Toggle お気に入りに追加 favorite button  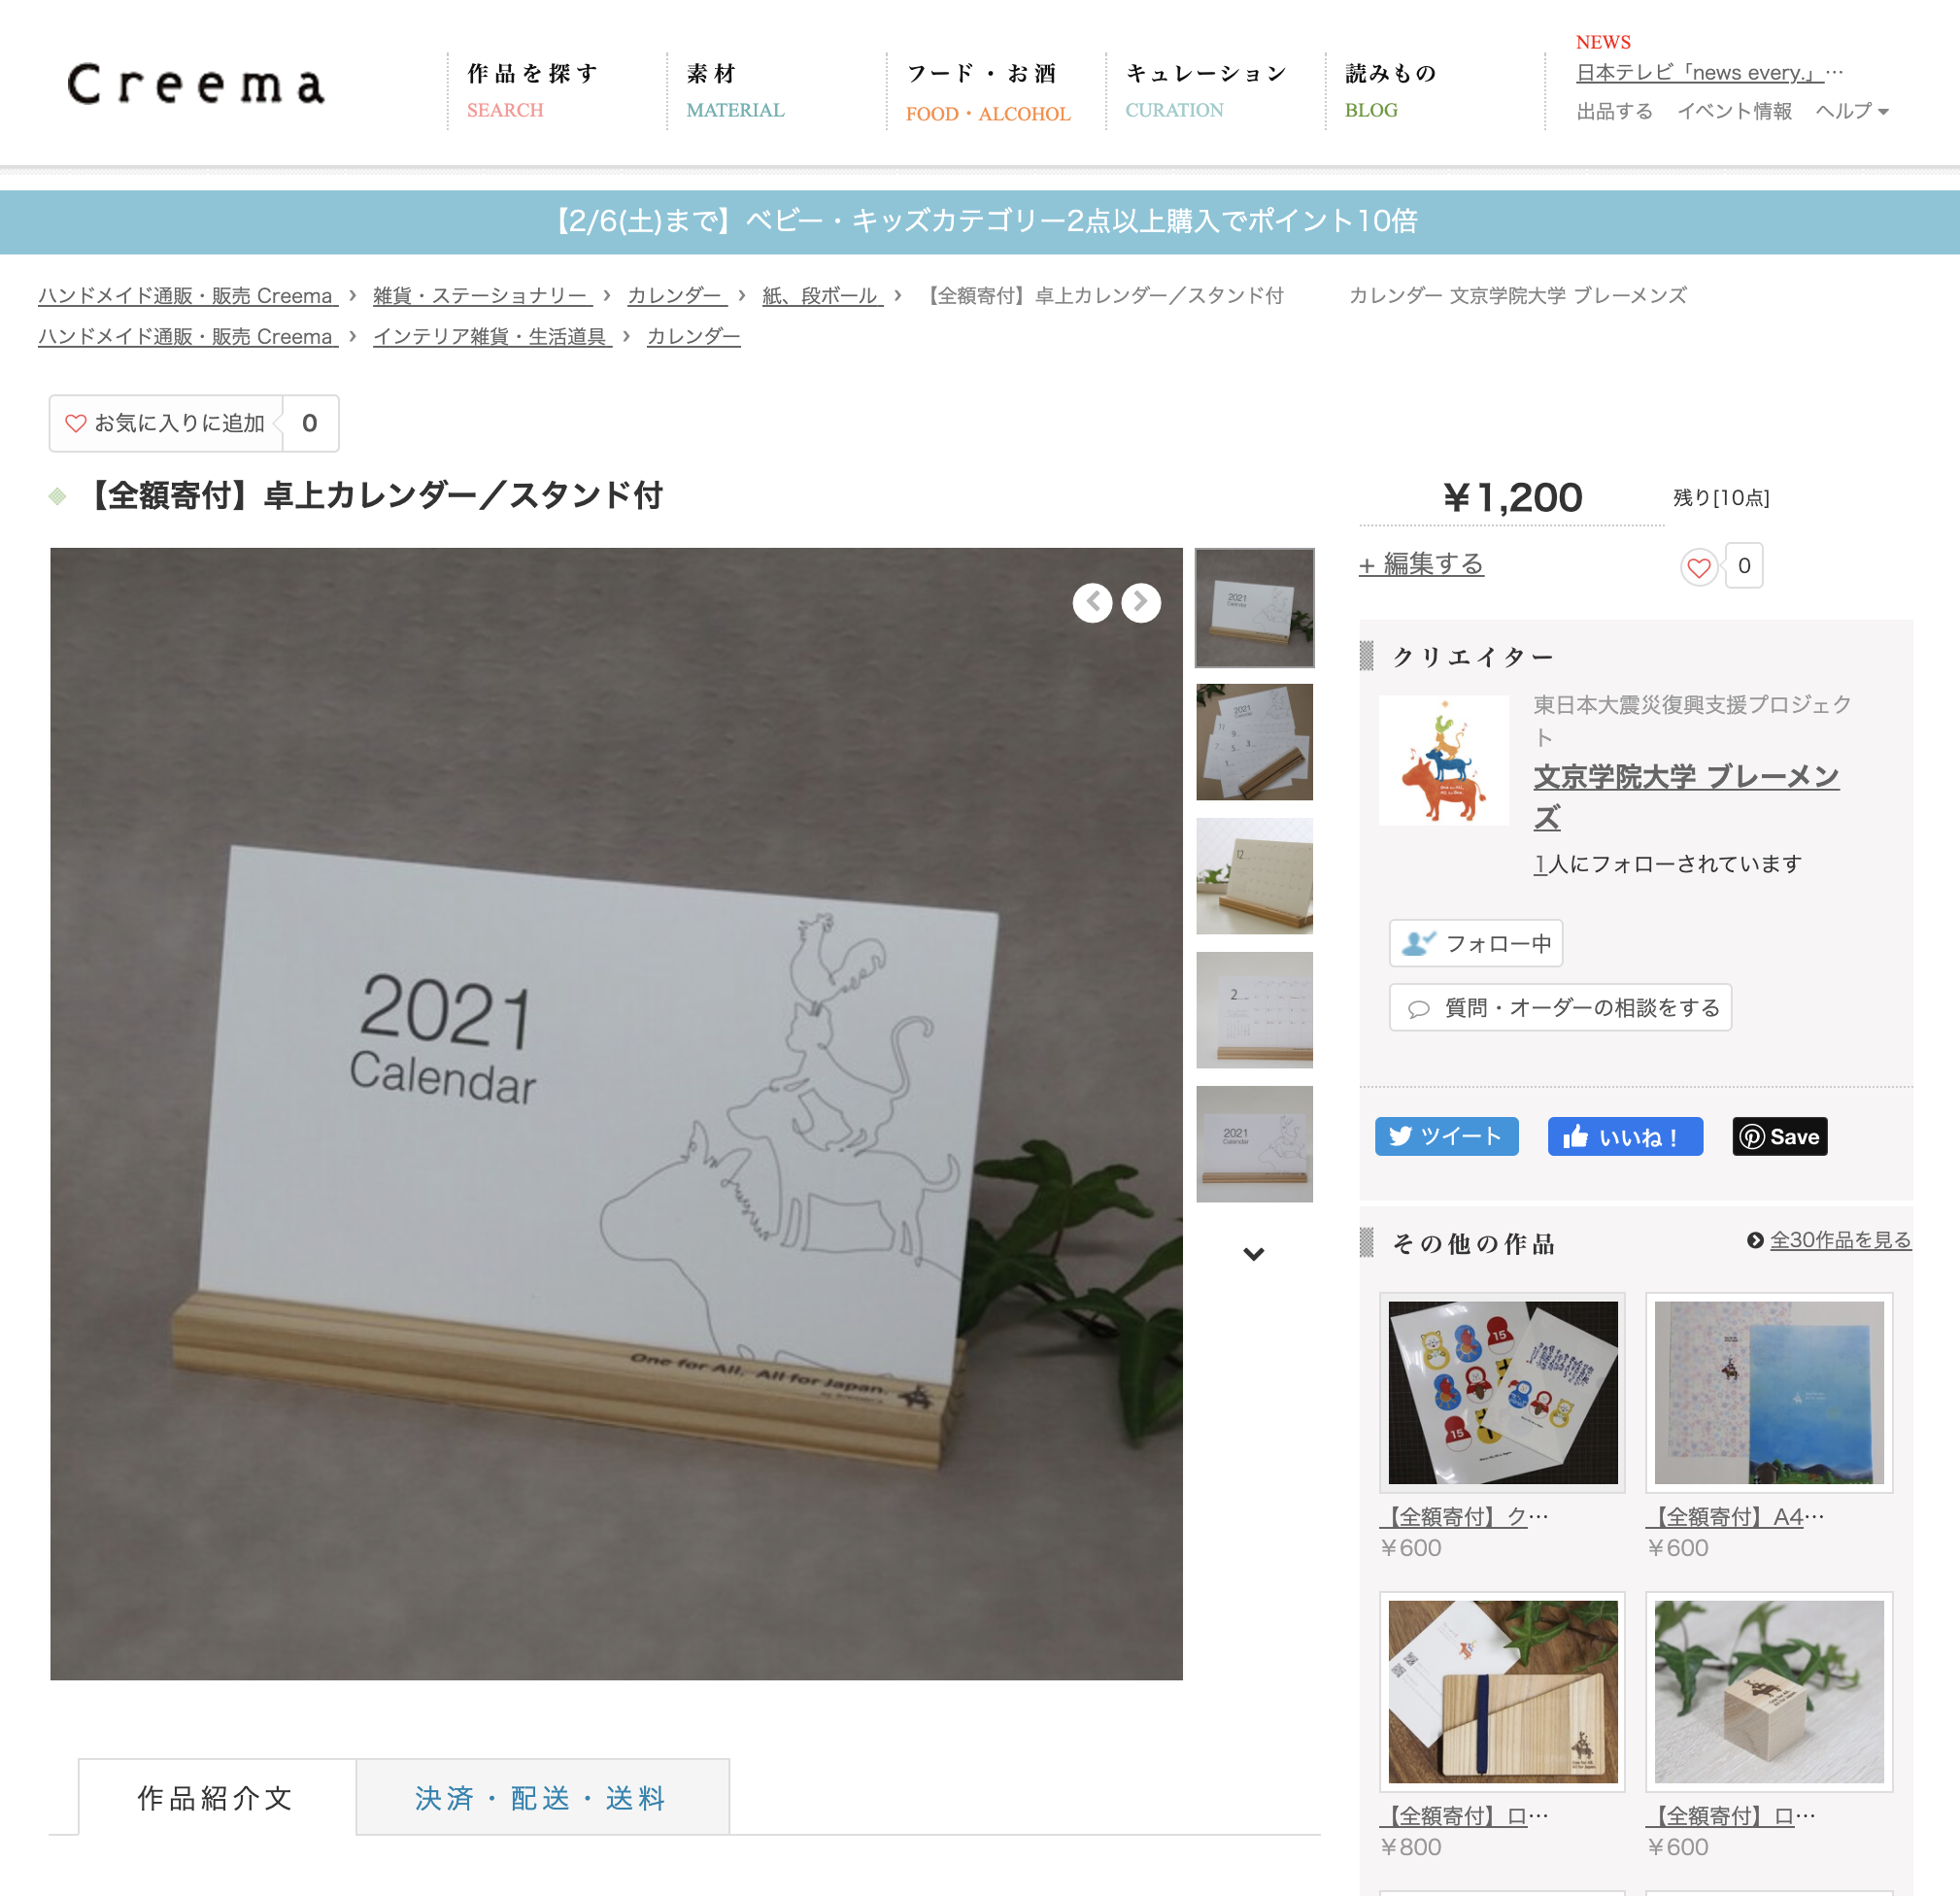coord(166,423)
